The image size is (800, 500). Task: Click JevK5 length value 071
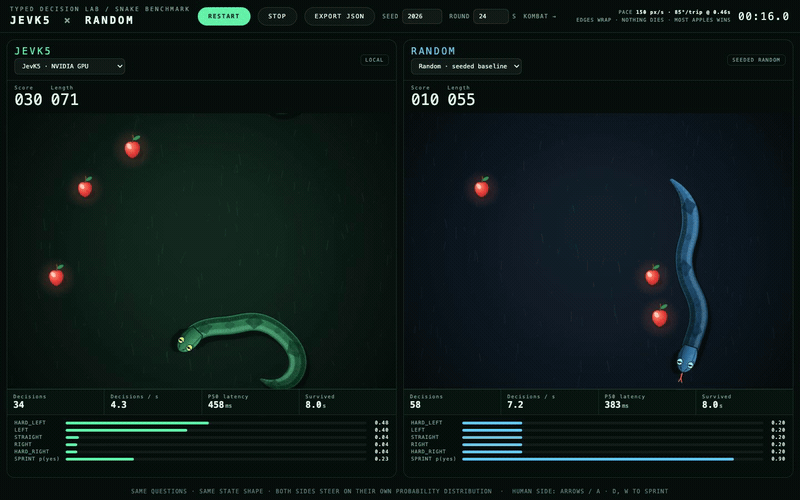coord(65,99)
